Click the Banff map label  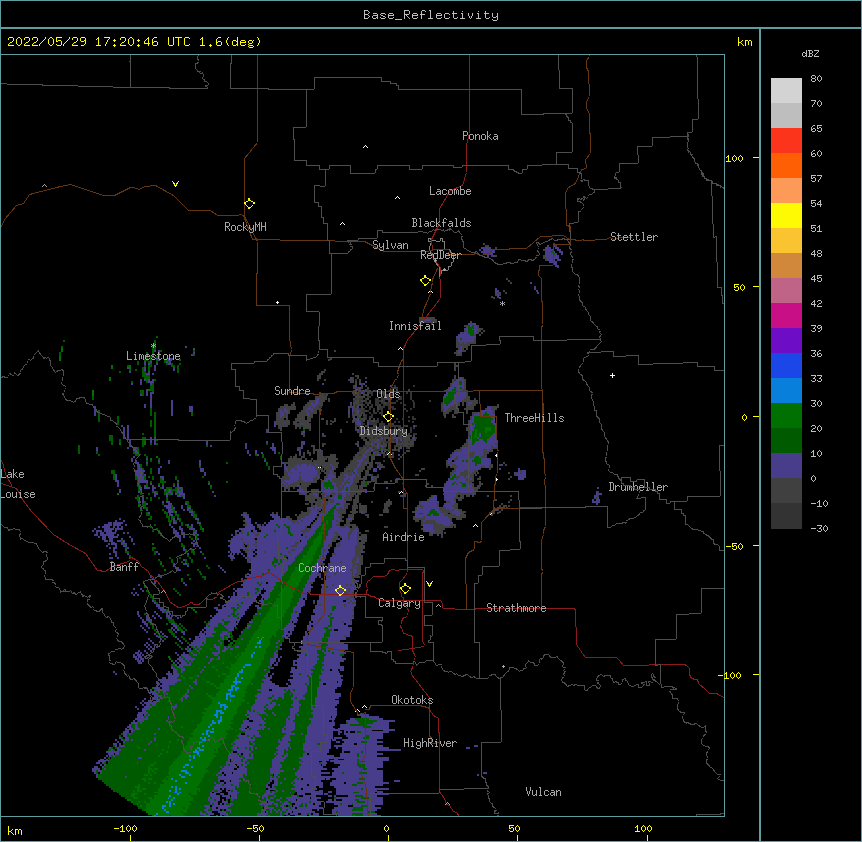[x=124, y=567]
